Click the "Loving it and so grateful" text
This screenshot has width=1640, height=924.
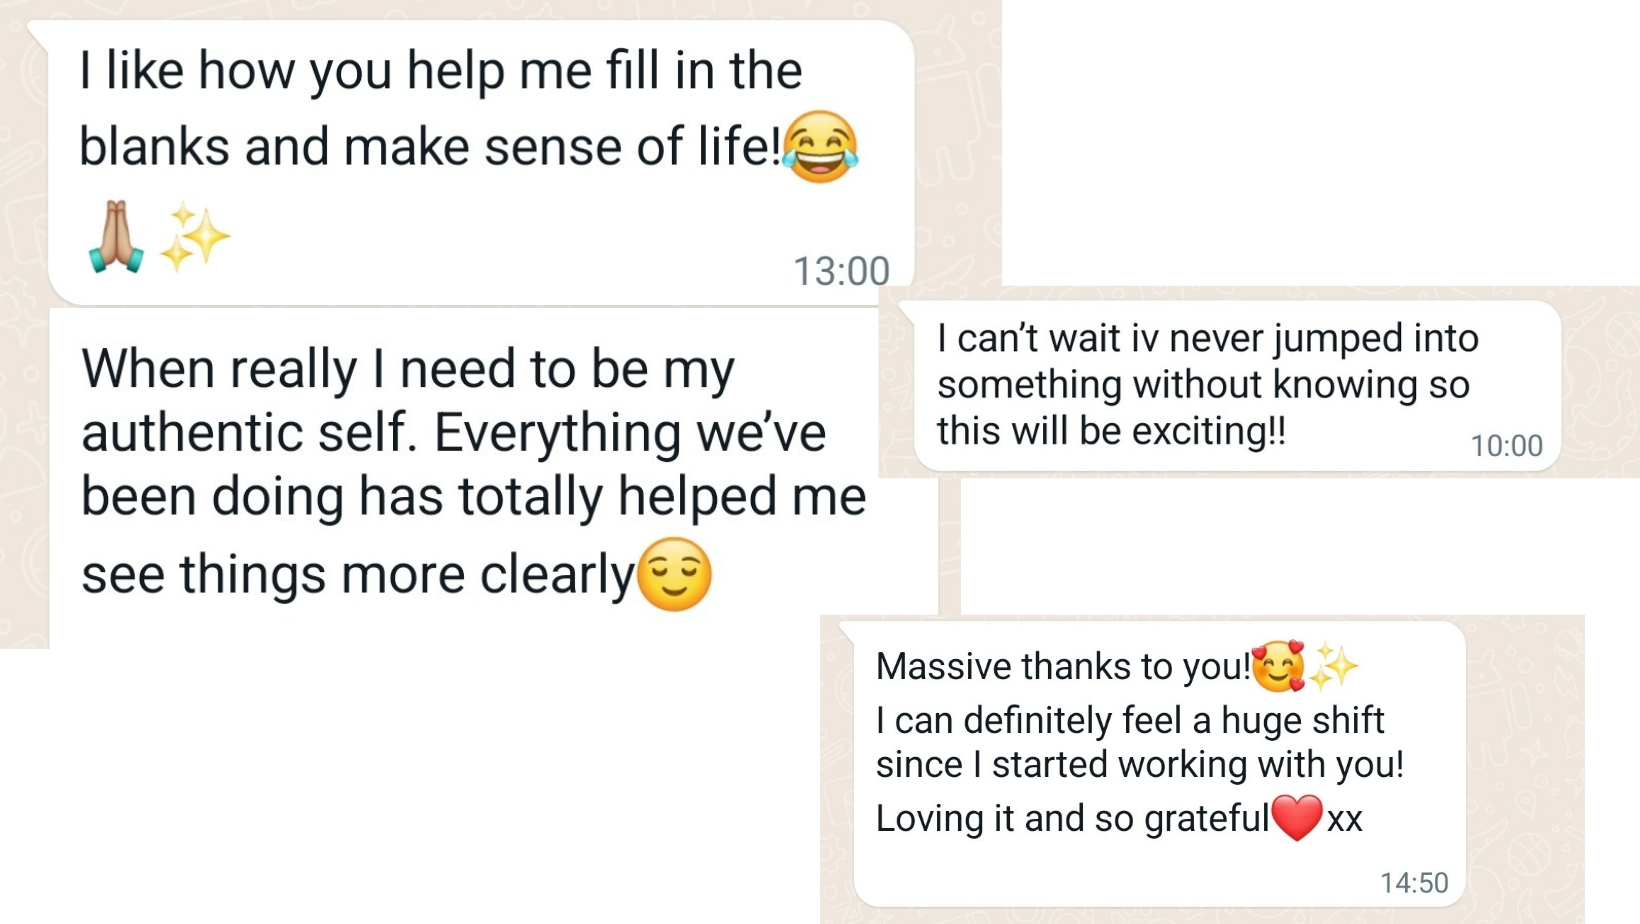1072,818
